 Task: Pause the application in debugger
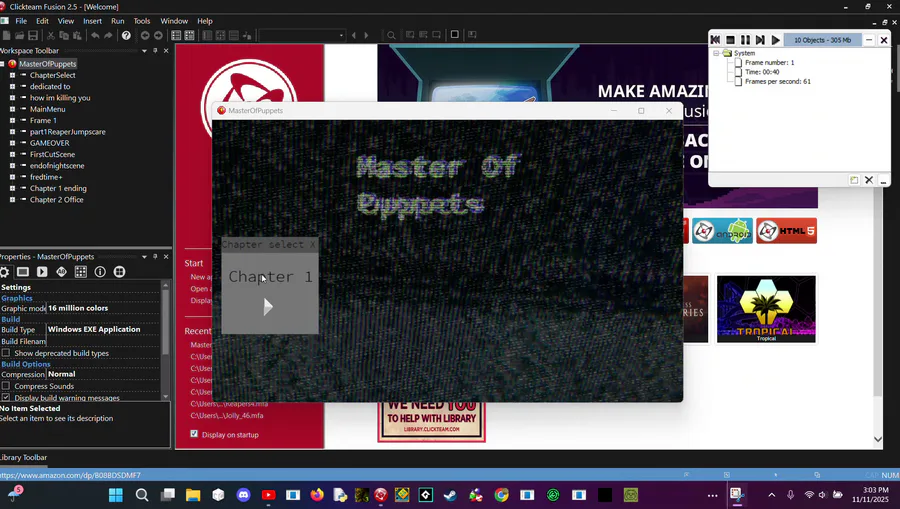click(x=745, y=40)
